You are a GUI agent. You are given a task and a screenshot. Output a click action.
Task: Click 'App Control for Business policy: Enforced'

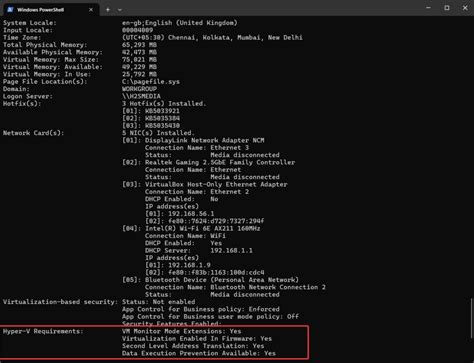click(x=201, y=309)
